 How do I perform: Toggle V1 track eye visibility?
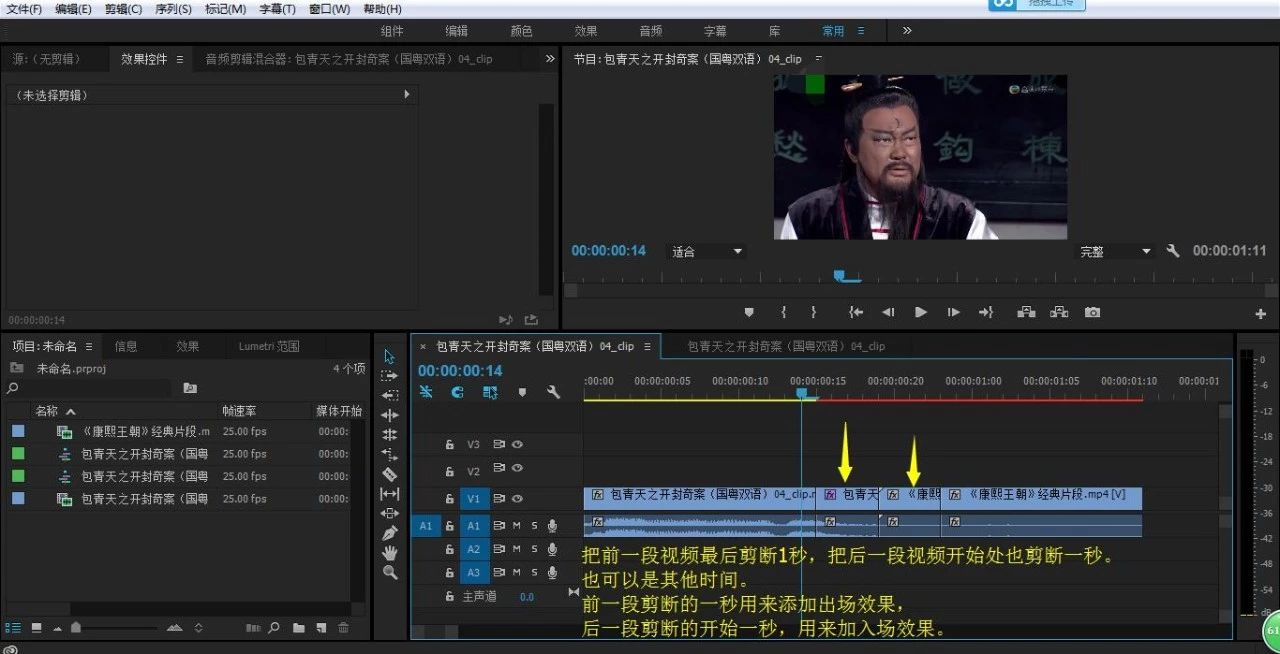(x=518, y=498)
